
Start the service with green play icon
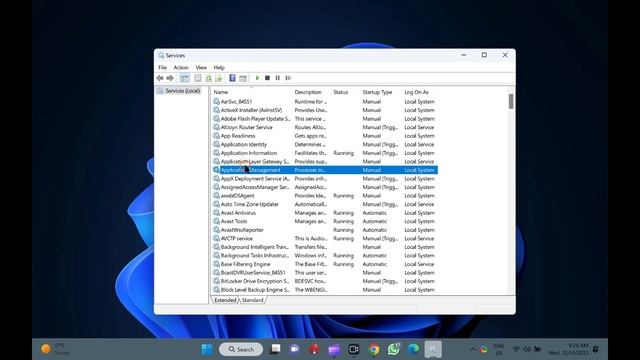point(257,78)
